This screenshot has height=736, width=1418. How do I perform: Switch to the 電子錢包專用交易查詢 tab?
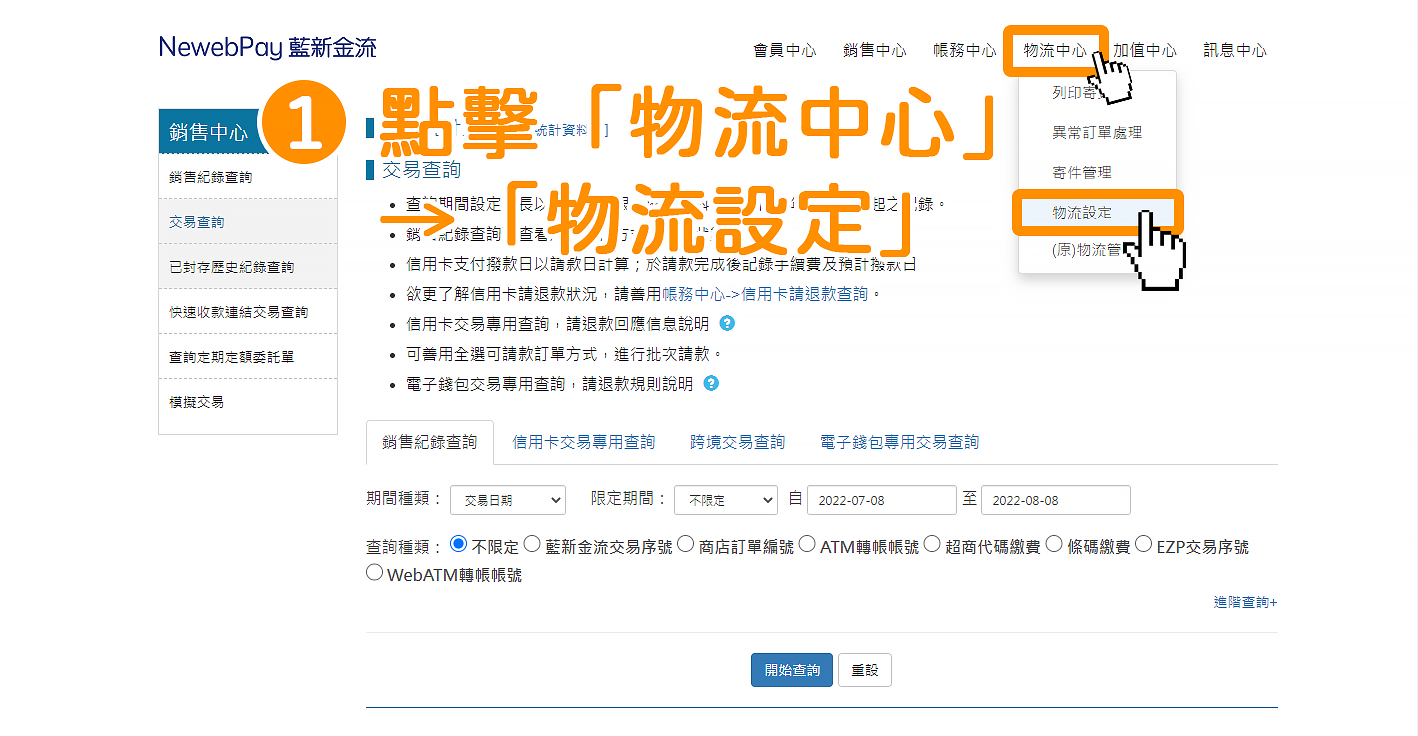[x=898, y=441]
